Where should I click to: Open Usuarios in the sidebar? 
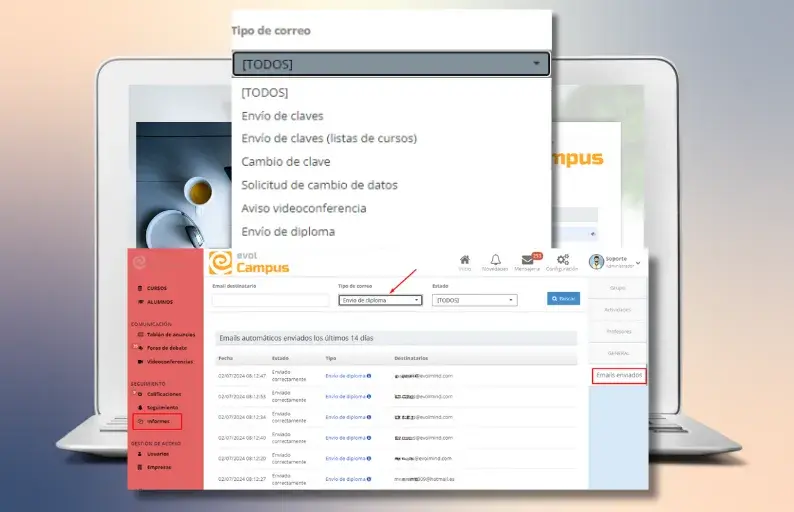(158, 454)
